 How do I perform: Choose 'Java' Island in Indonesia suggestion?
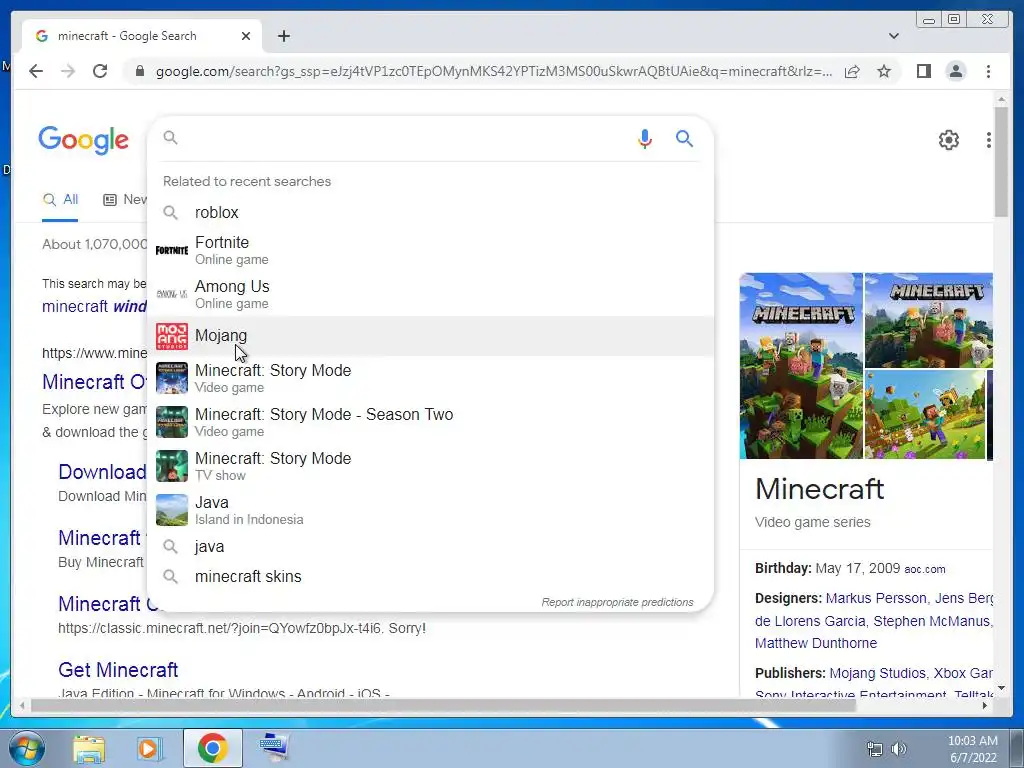[431, 510]
